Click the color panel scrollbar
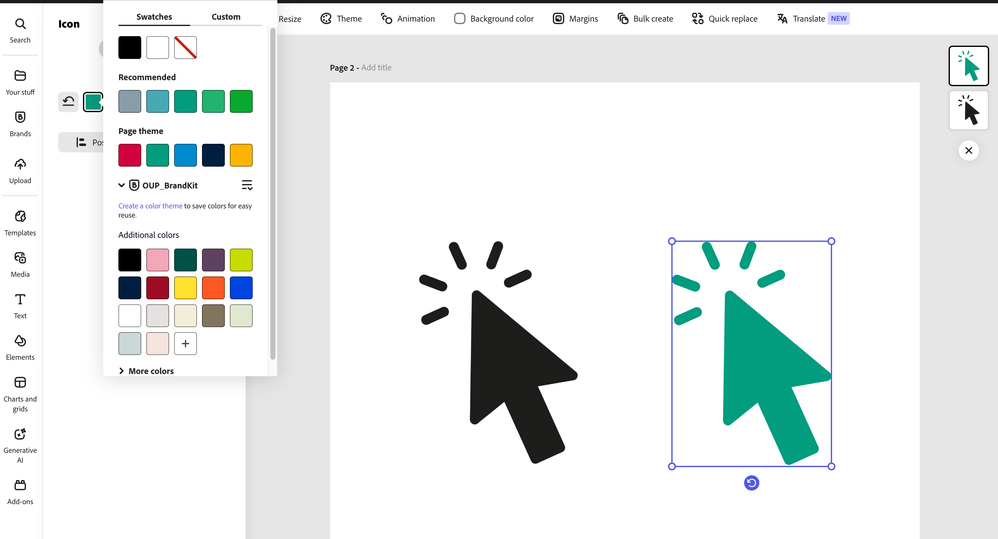Viewport: 998px width, 539px height. pos(273,194)
